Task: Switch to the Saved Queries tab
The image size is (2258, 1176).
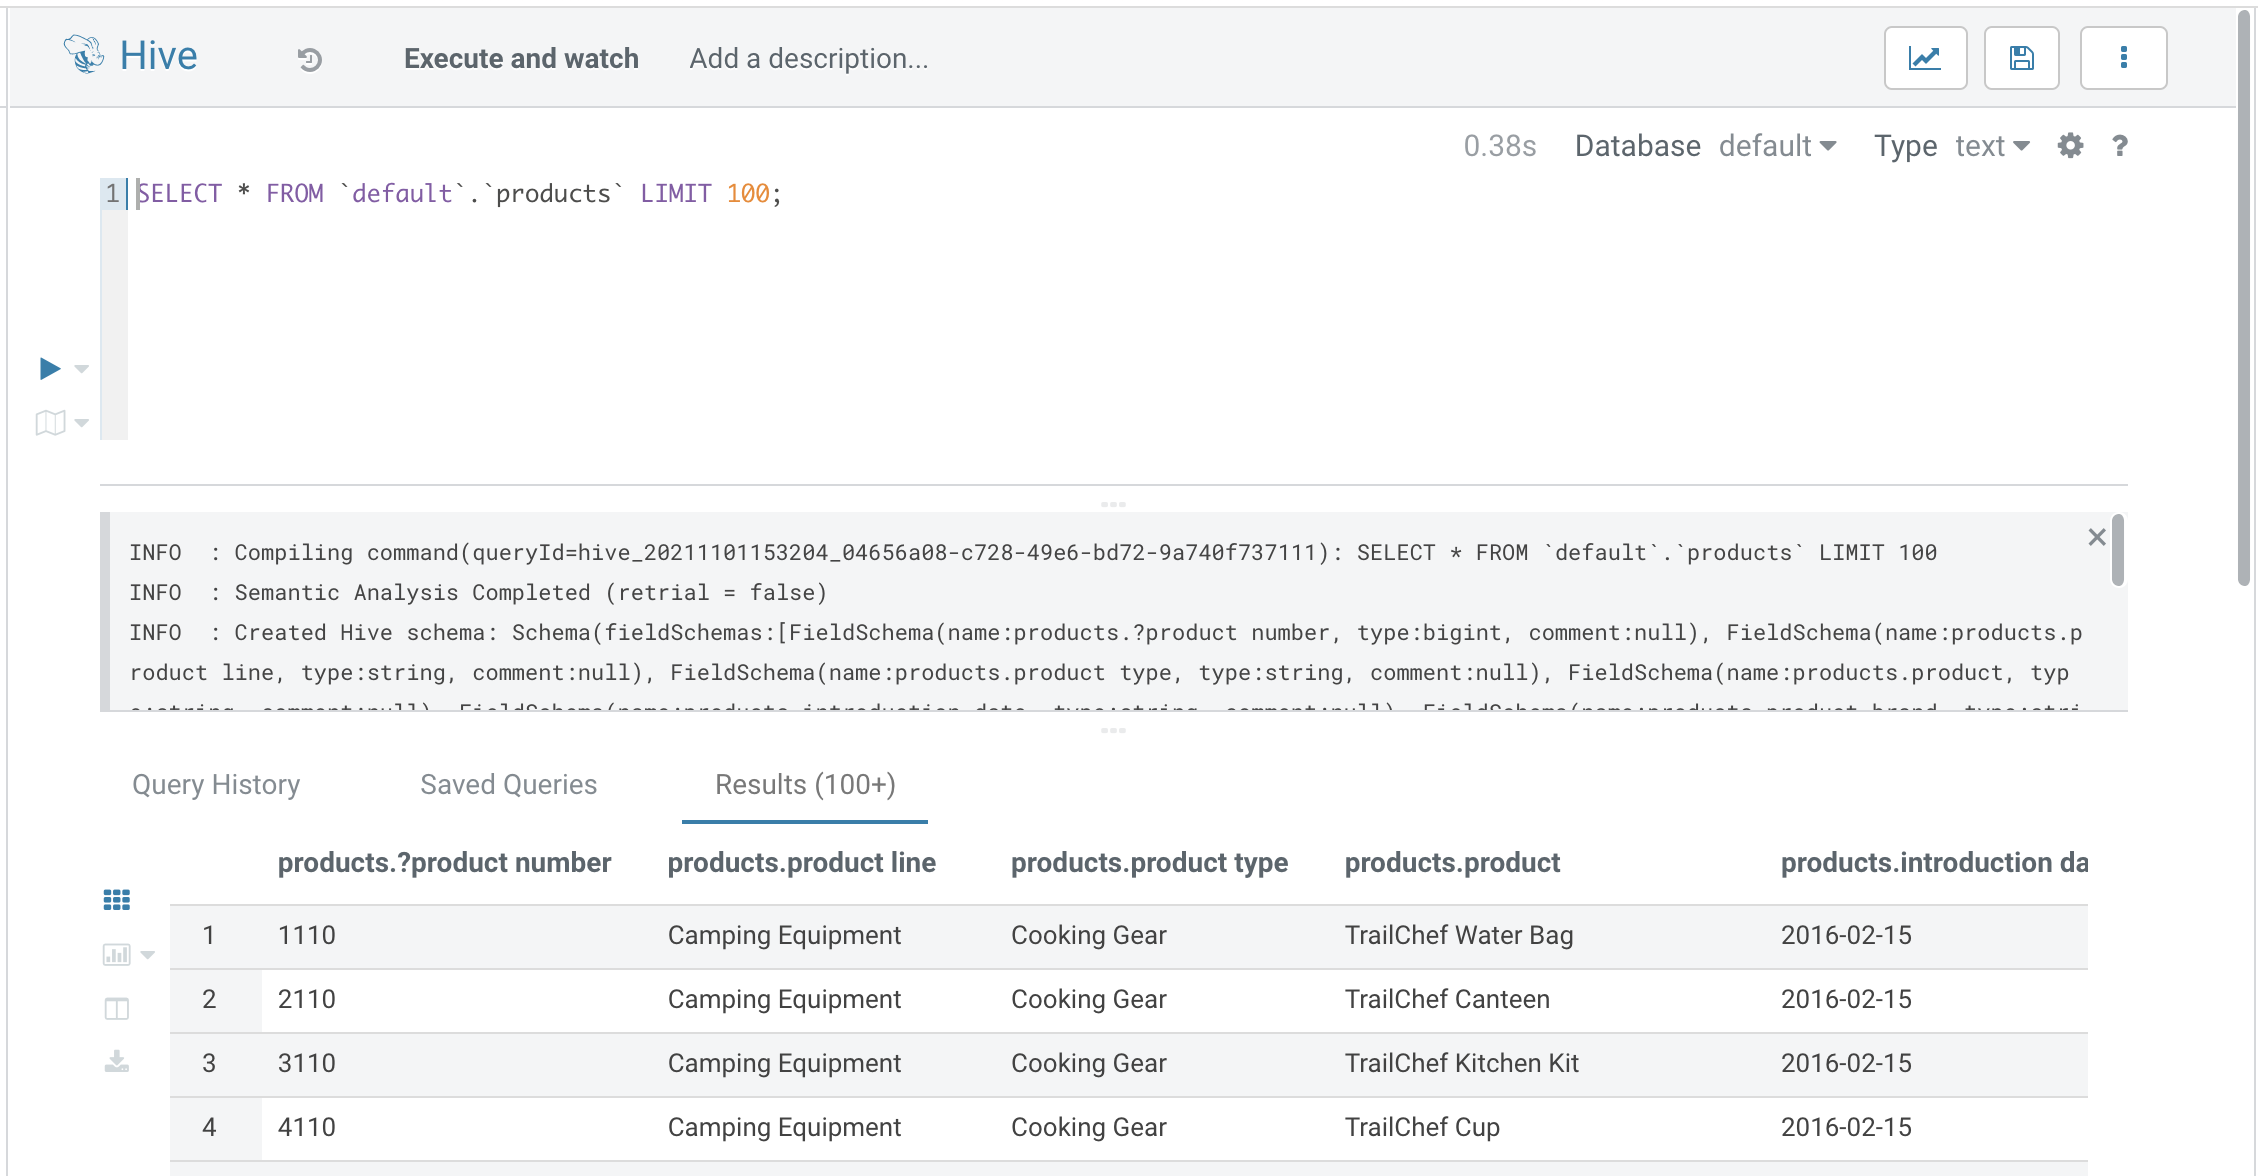Action: pyautogui.click(x=508, y=785)
